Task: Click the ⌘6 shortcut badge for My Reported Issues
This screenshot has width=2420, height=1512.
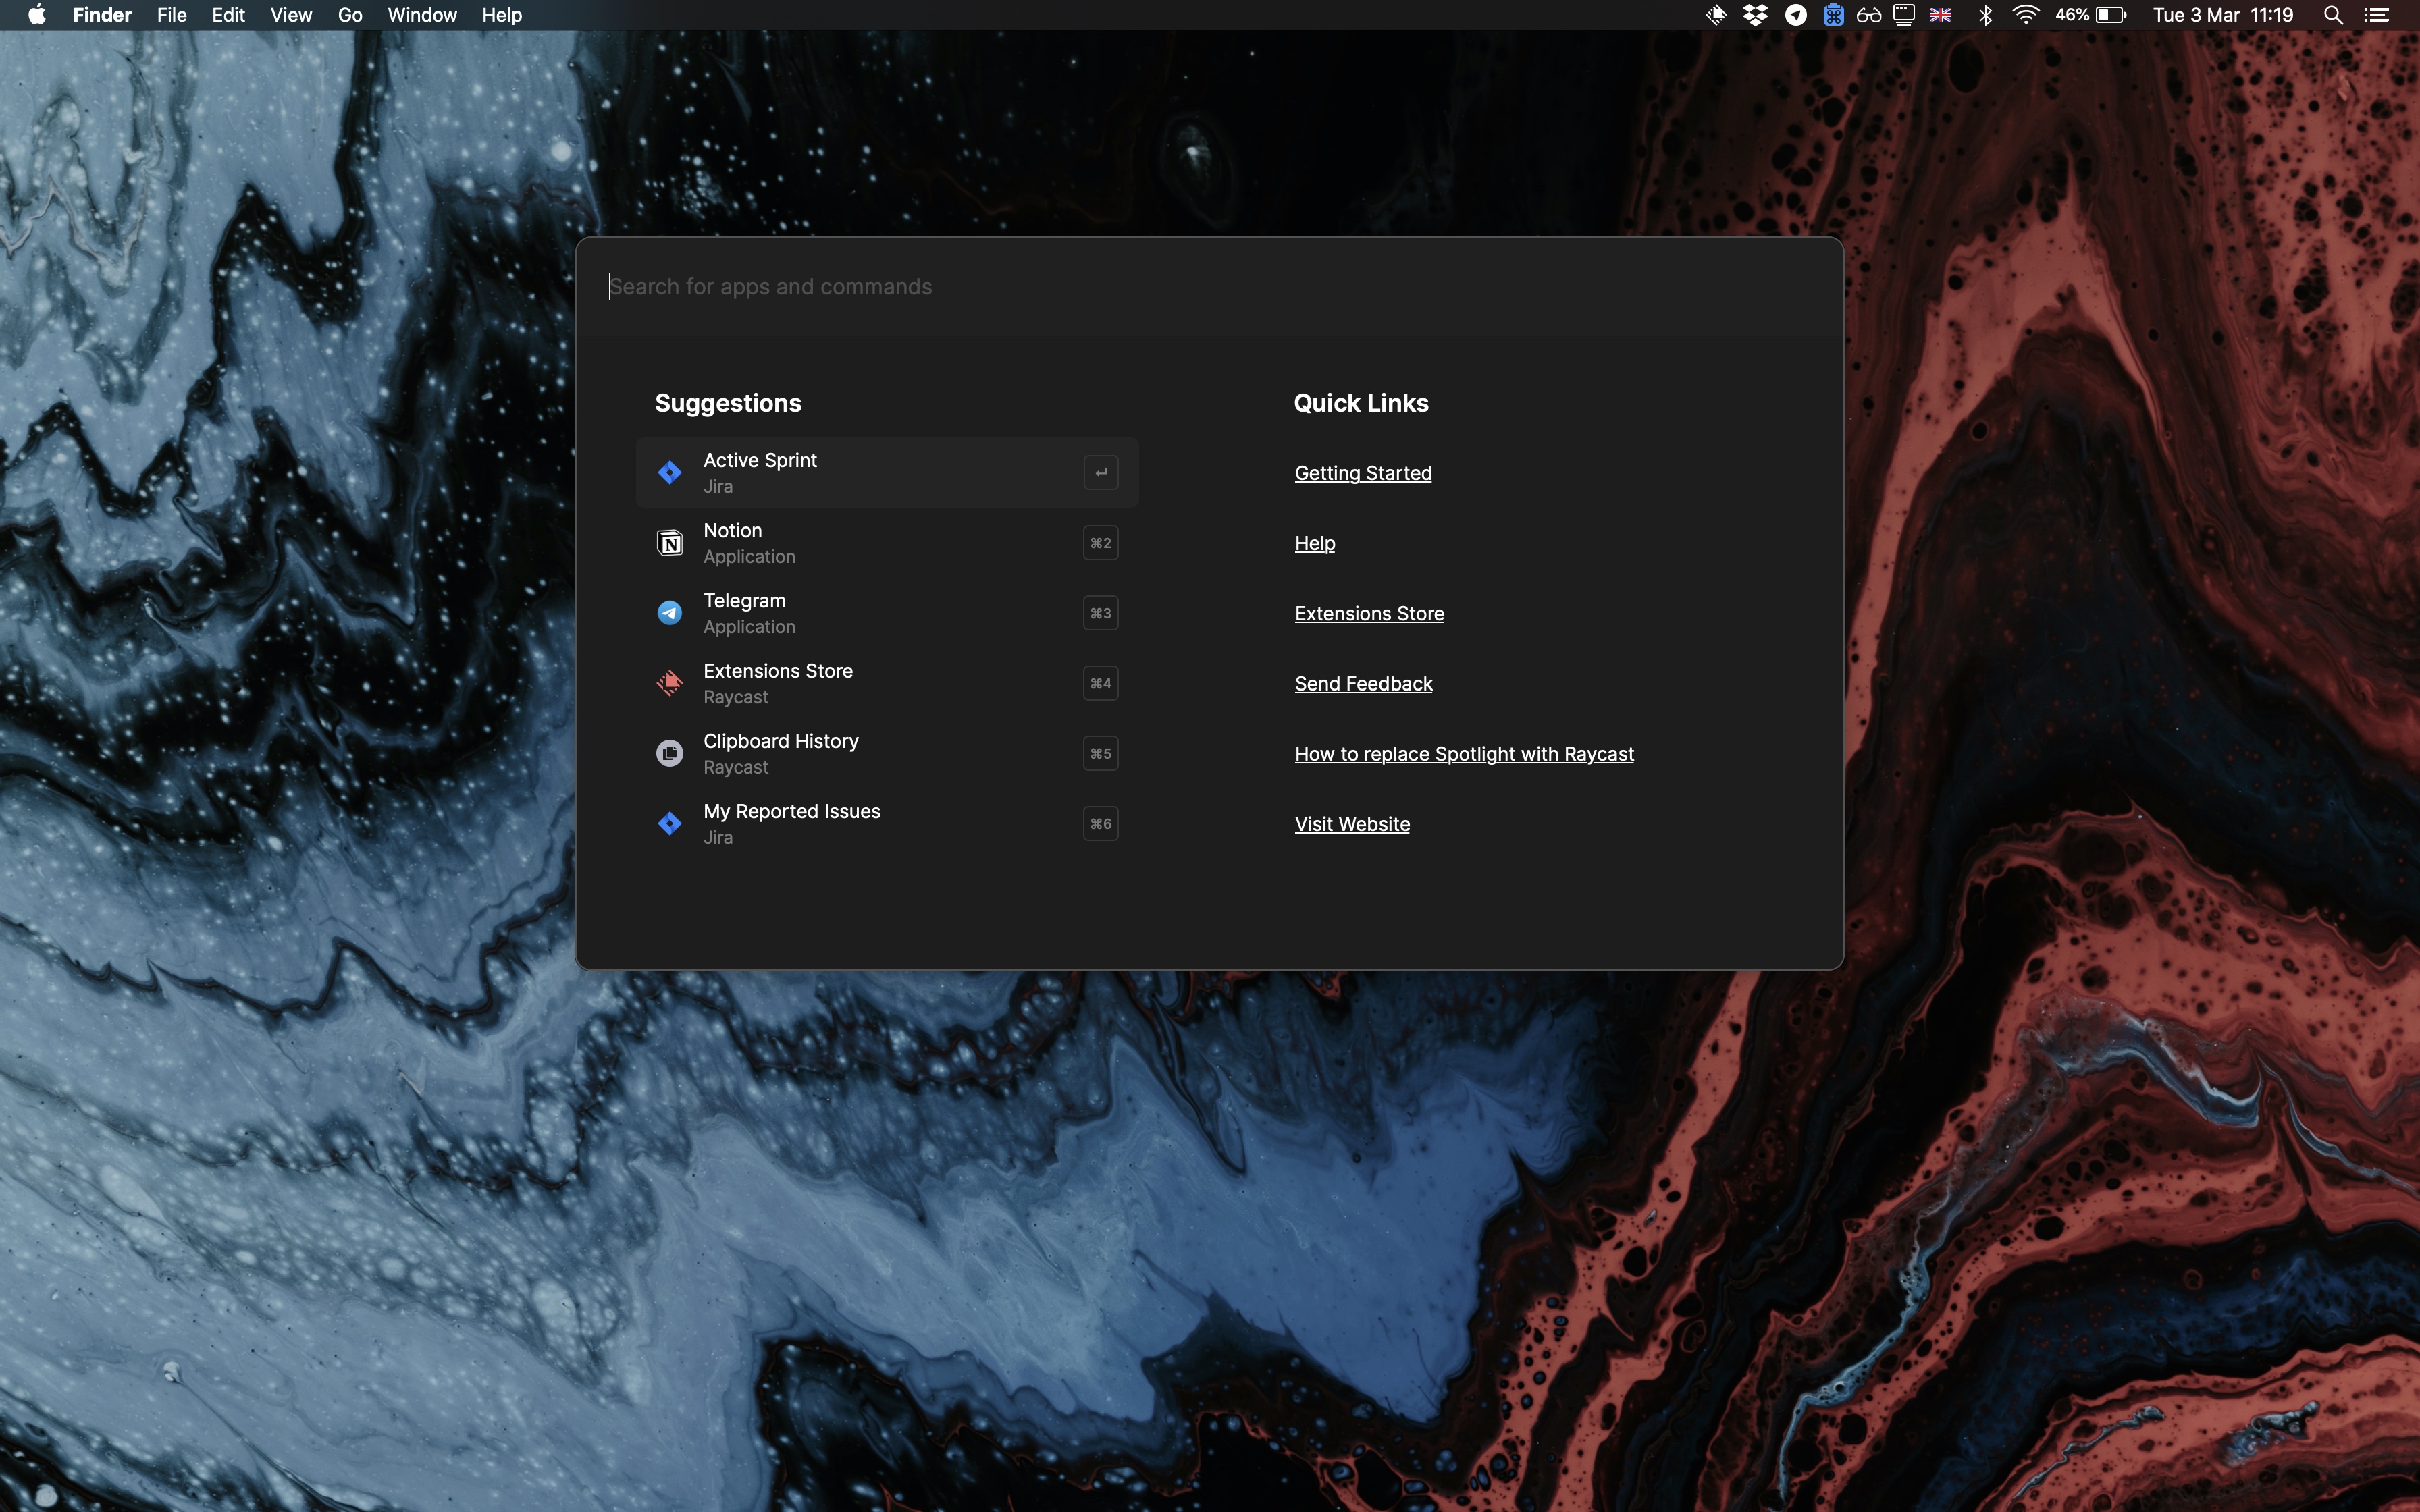Action: pyautogui.click(x=1101, y=823)
